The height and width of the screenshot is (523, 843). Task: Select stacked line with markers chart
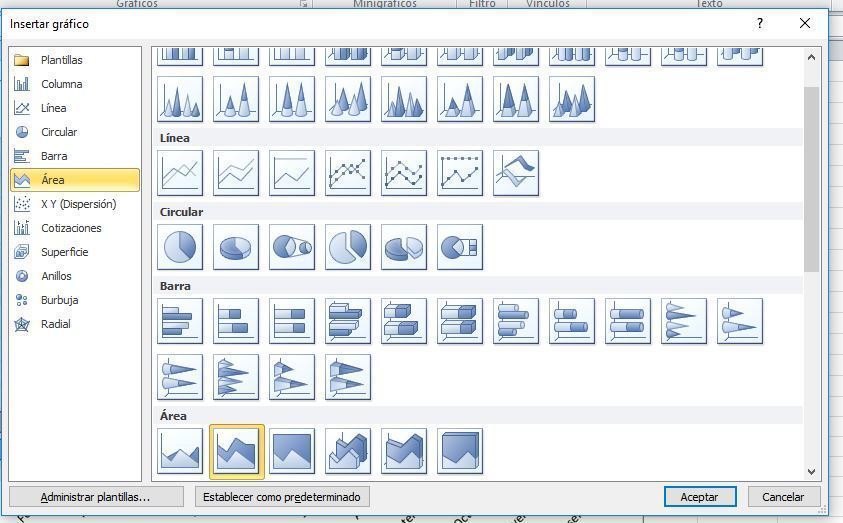coord(404,173)
